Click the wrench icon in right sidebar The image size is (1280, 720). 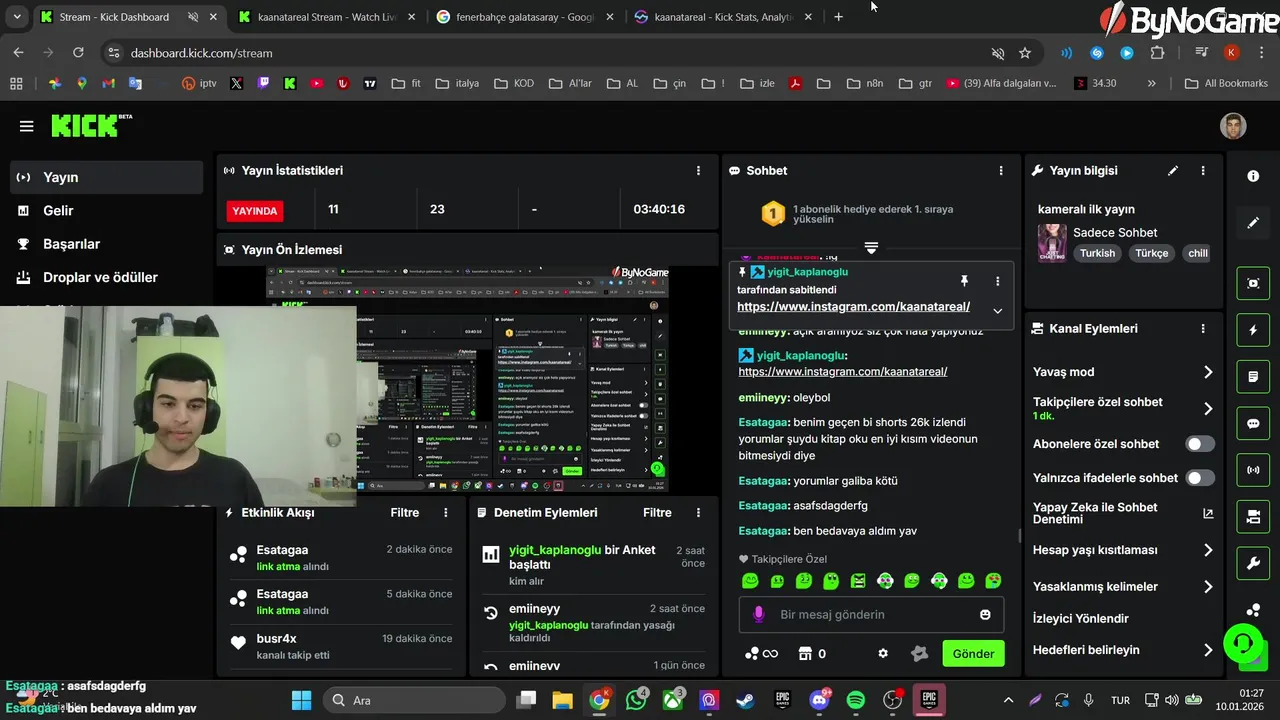(1253, 563)
